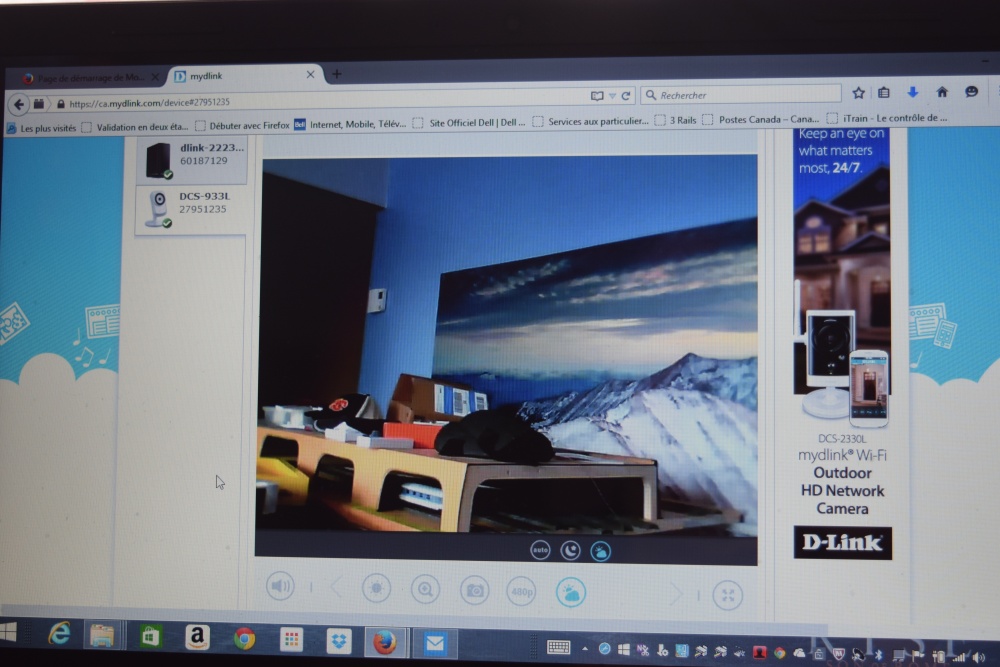Click the Rechercher search box
Screen dimensions: 1000x667
click(x=741, y=94)
